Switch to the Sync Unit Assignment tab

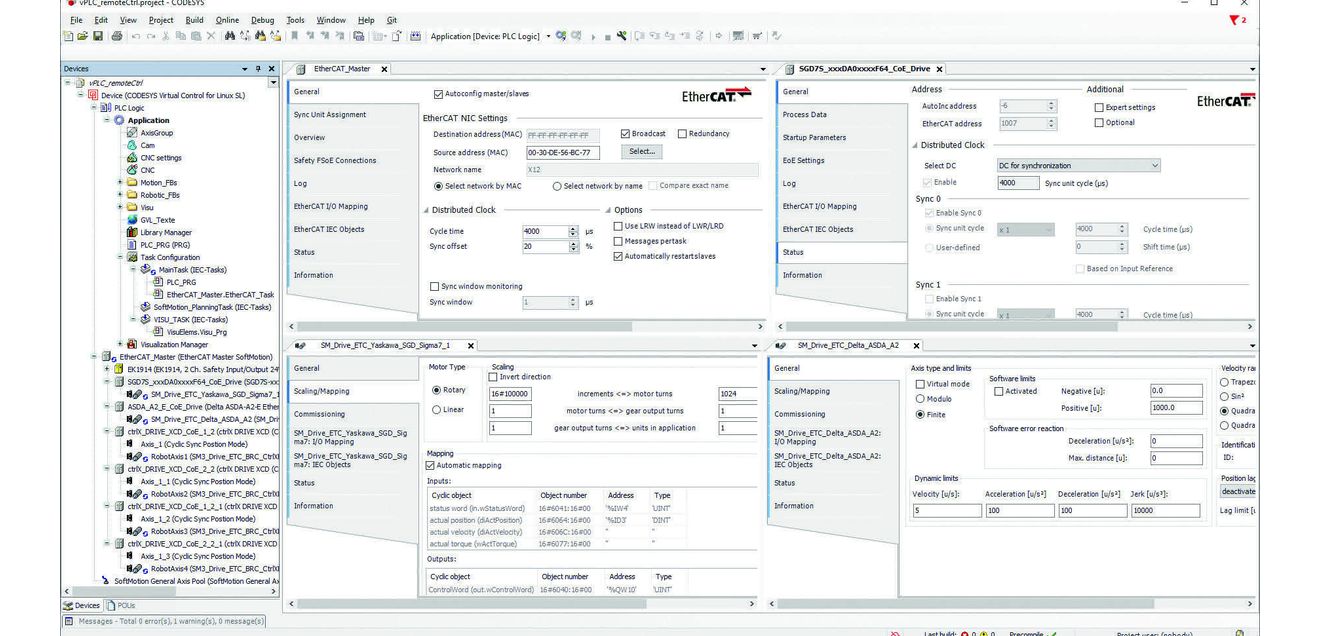point(330,115)
